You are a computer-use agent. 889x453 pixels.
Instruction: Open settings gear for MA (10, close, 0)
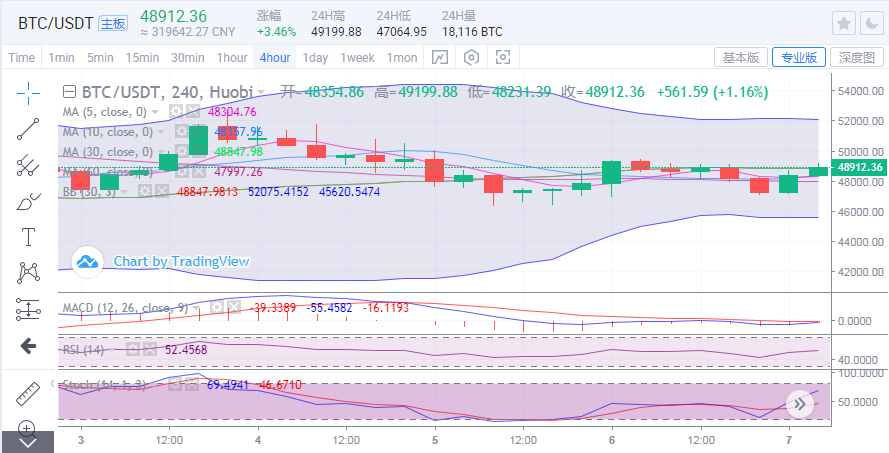coord(181,132)
